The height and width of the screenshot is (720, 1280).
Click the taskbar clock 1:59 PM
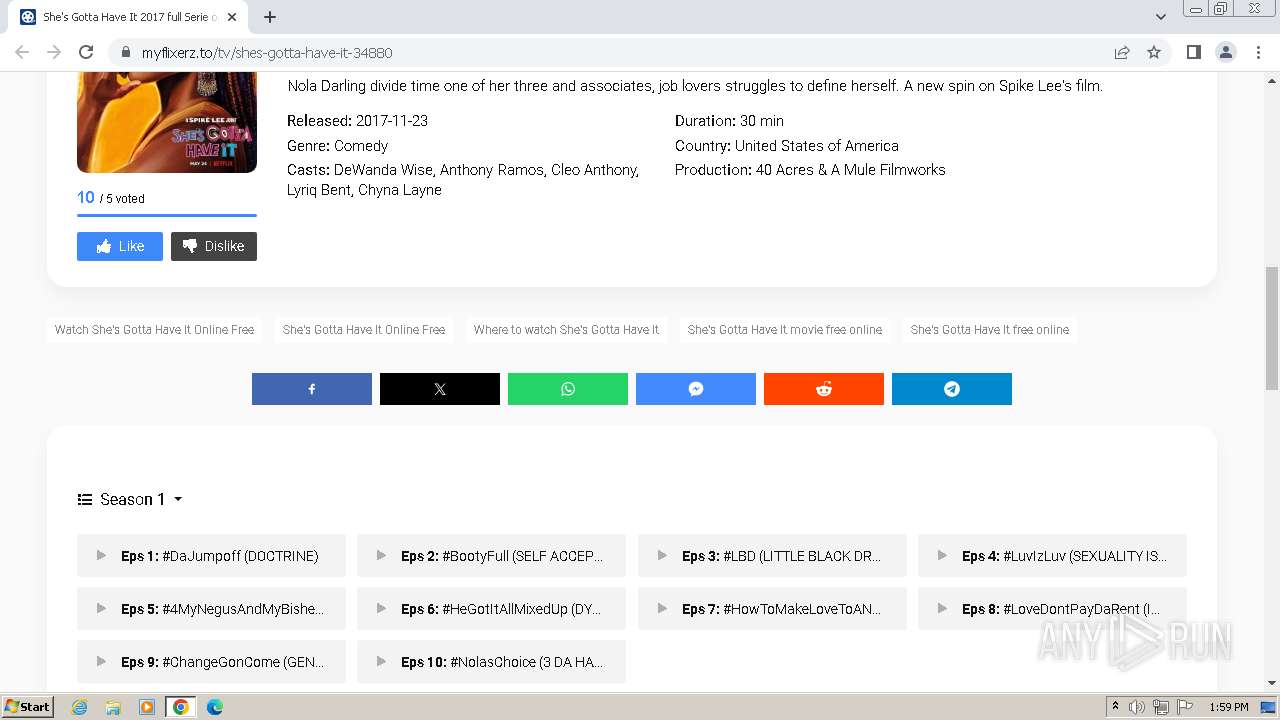[x=1229, y=707]
